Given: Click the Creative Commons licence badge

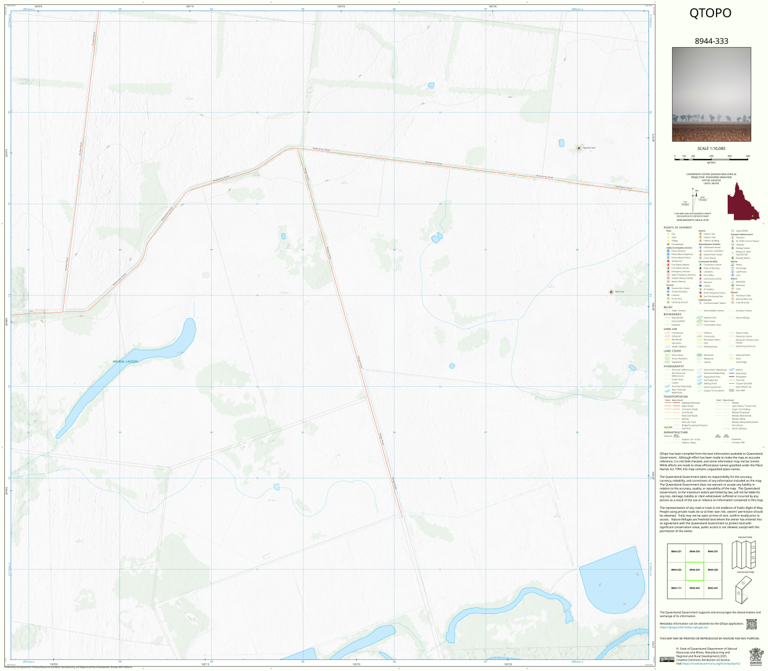Looking at the screenshot, I should coord(667,659).
